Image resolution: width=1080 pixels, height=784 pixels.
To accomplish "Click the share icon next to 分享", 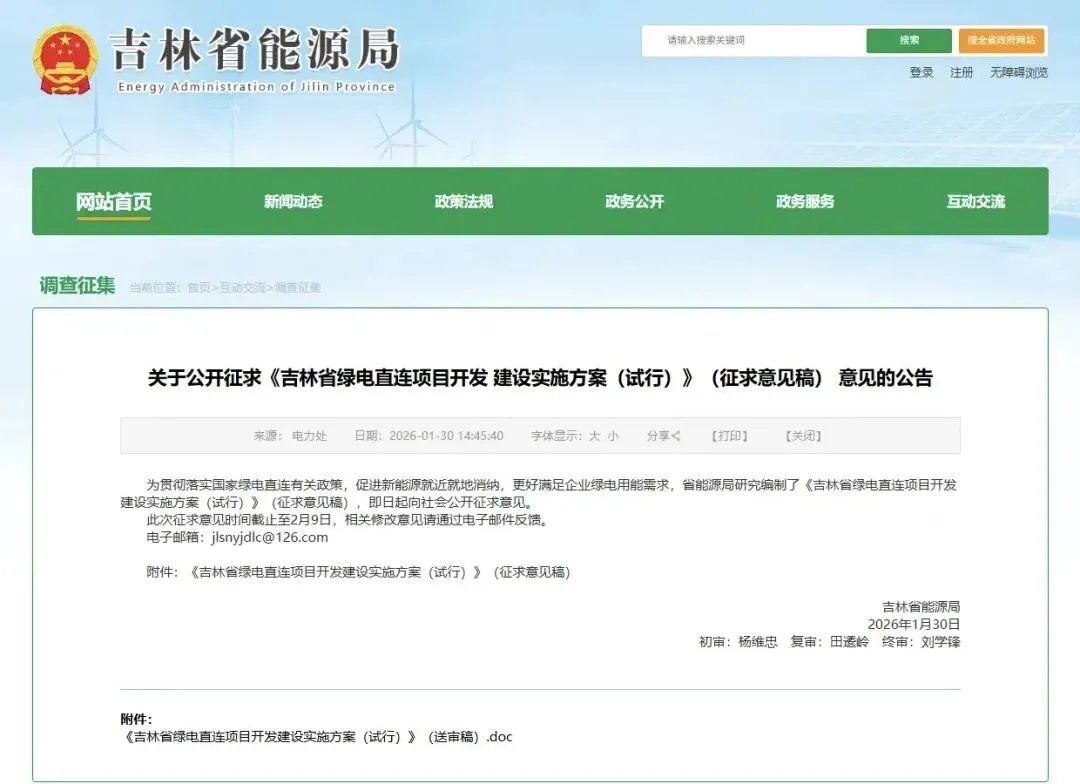I will [676, 436].
